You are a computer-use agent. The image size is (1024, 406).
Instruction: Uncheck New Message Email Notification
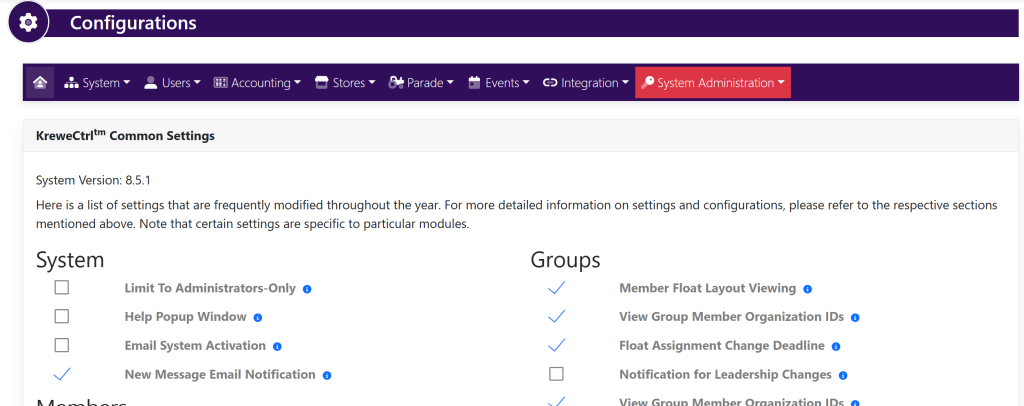tap(62, 374)
